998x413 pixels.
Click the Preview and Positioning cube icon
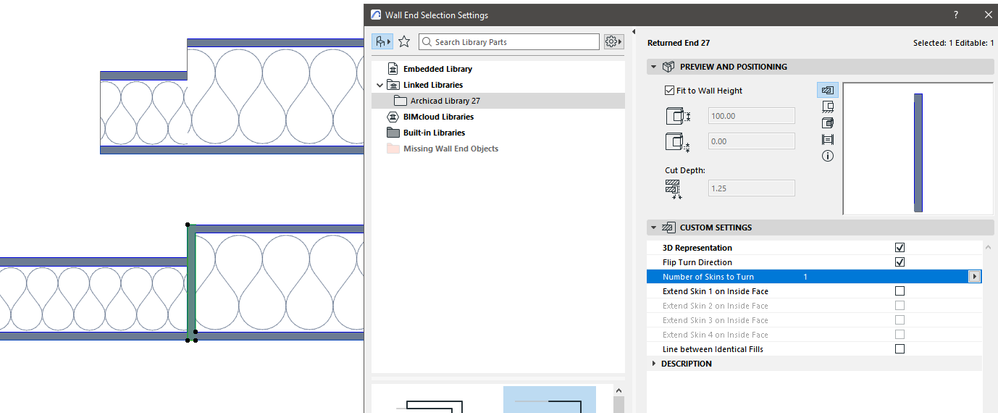point(668,66)
